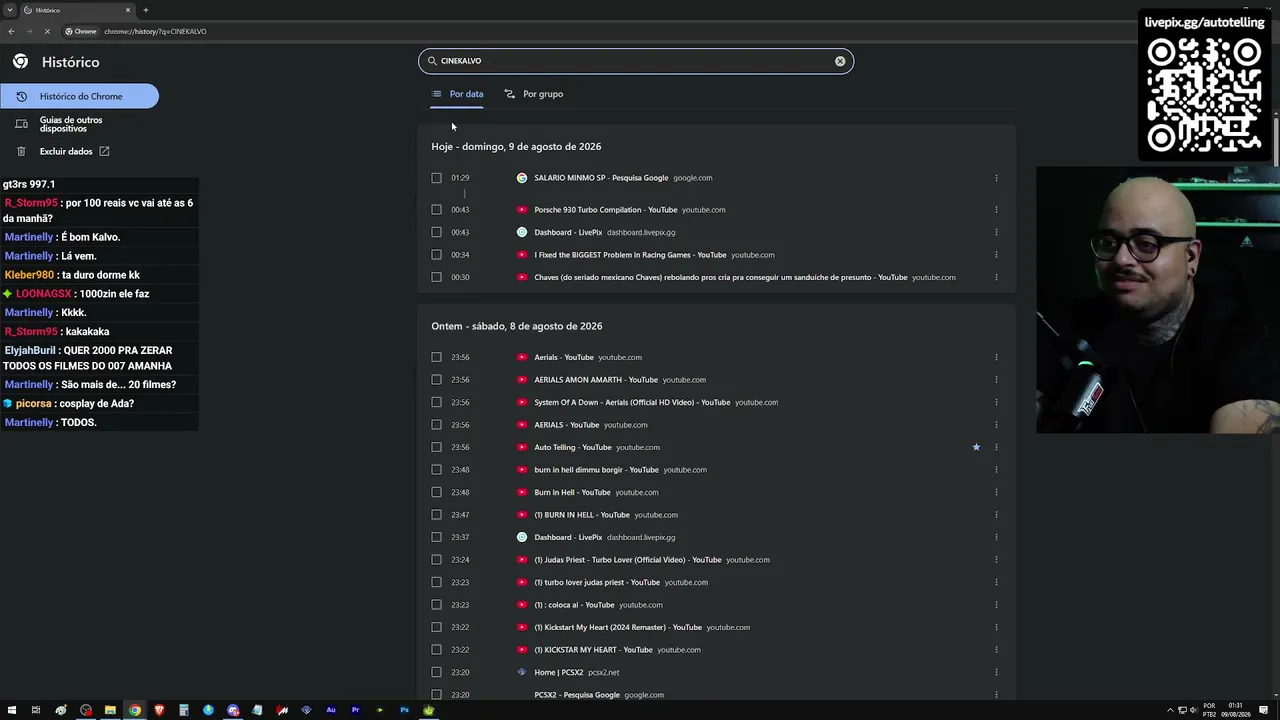Open (1) : coloca aí - YouTube link
This screenshot has height=720, width=1280.
tap(574, 605)
